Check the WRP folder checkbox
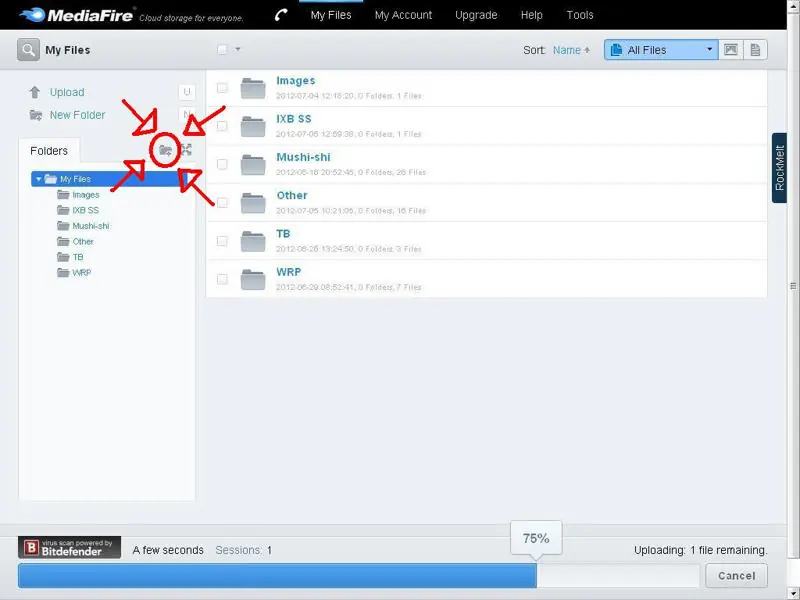The height and width of the screenshot is (600, 800). [x=222, y=279]
